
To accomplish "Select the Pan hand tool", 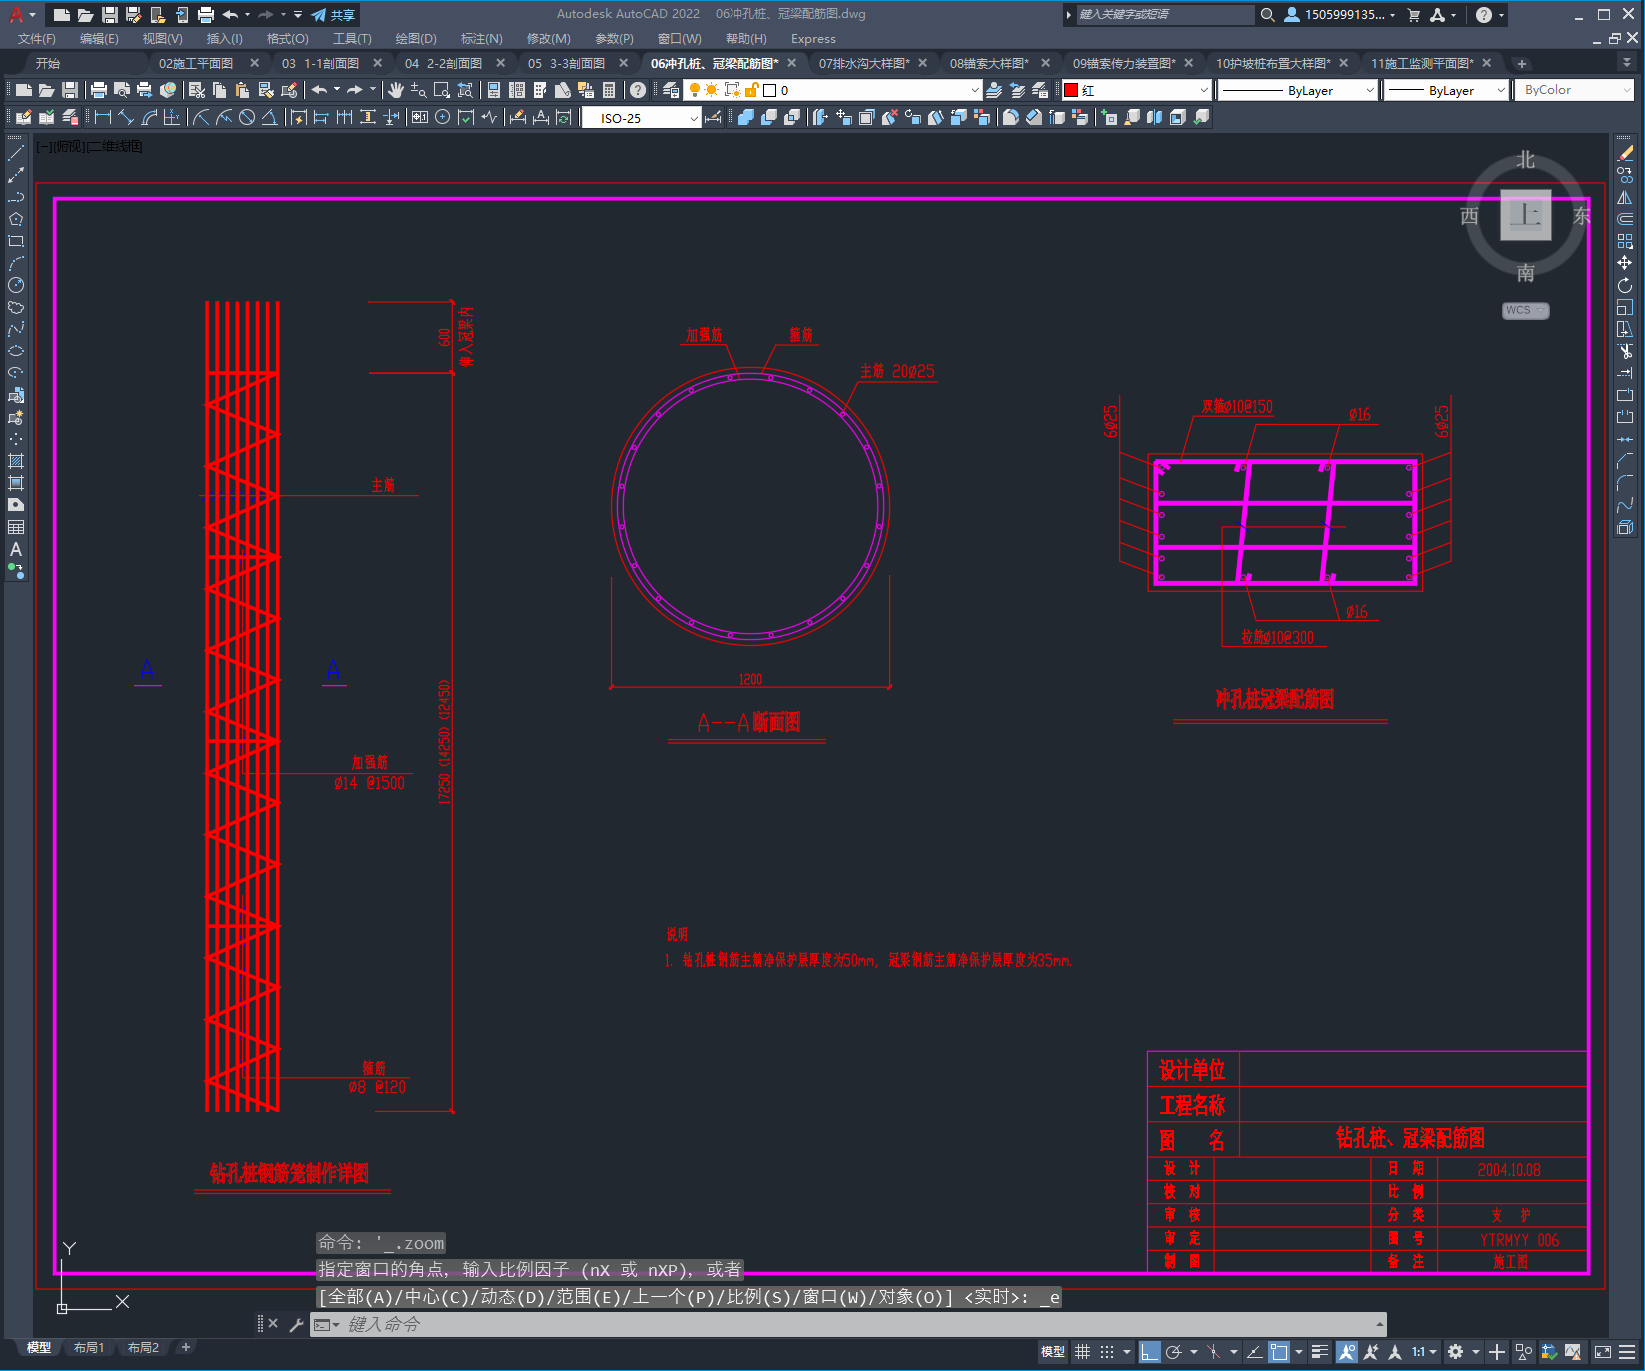I will tap(396, 90).
